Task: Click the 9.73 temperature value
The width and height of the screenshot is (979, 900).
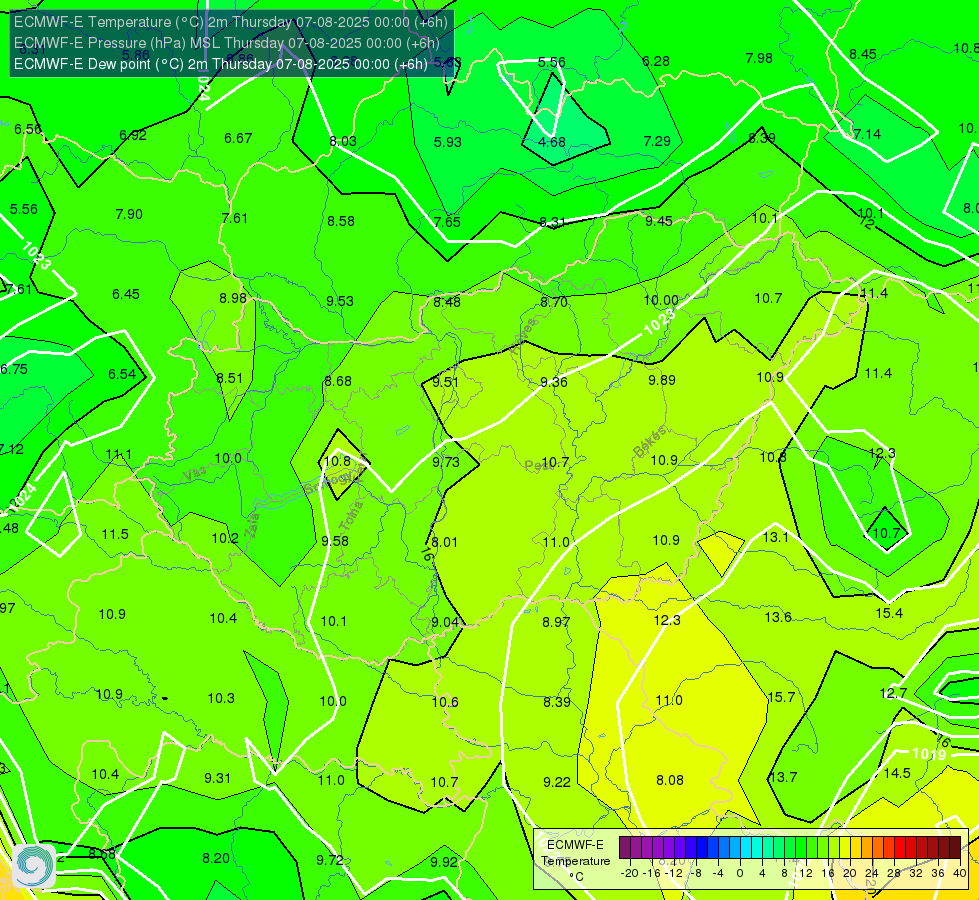Action: [446, 462]
